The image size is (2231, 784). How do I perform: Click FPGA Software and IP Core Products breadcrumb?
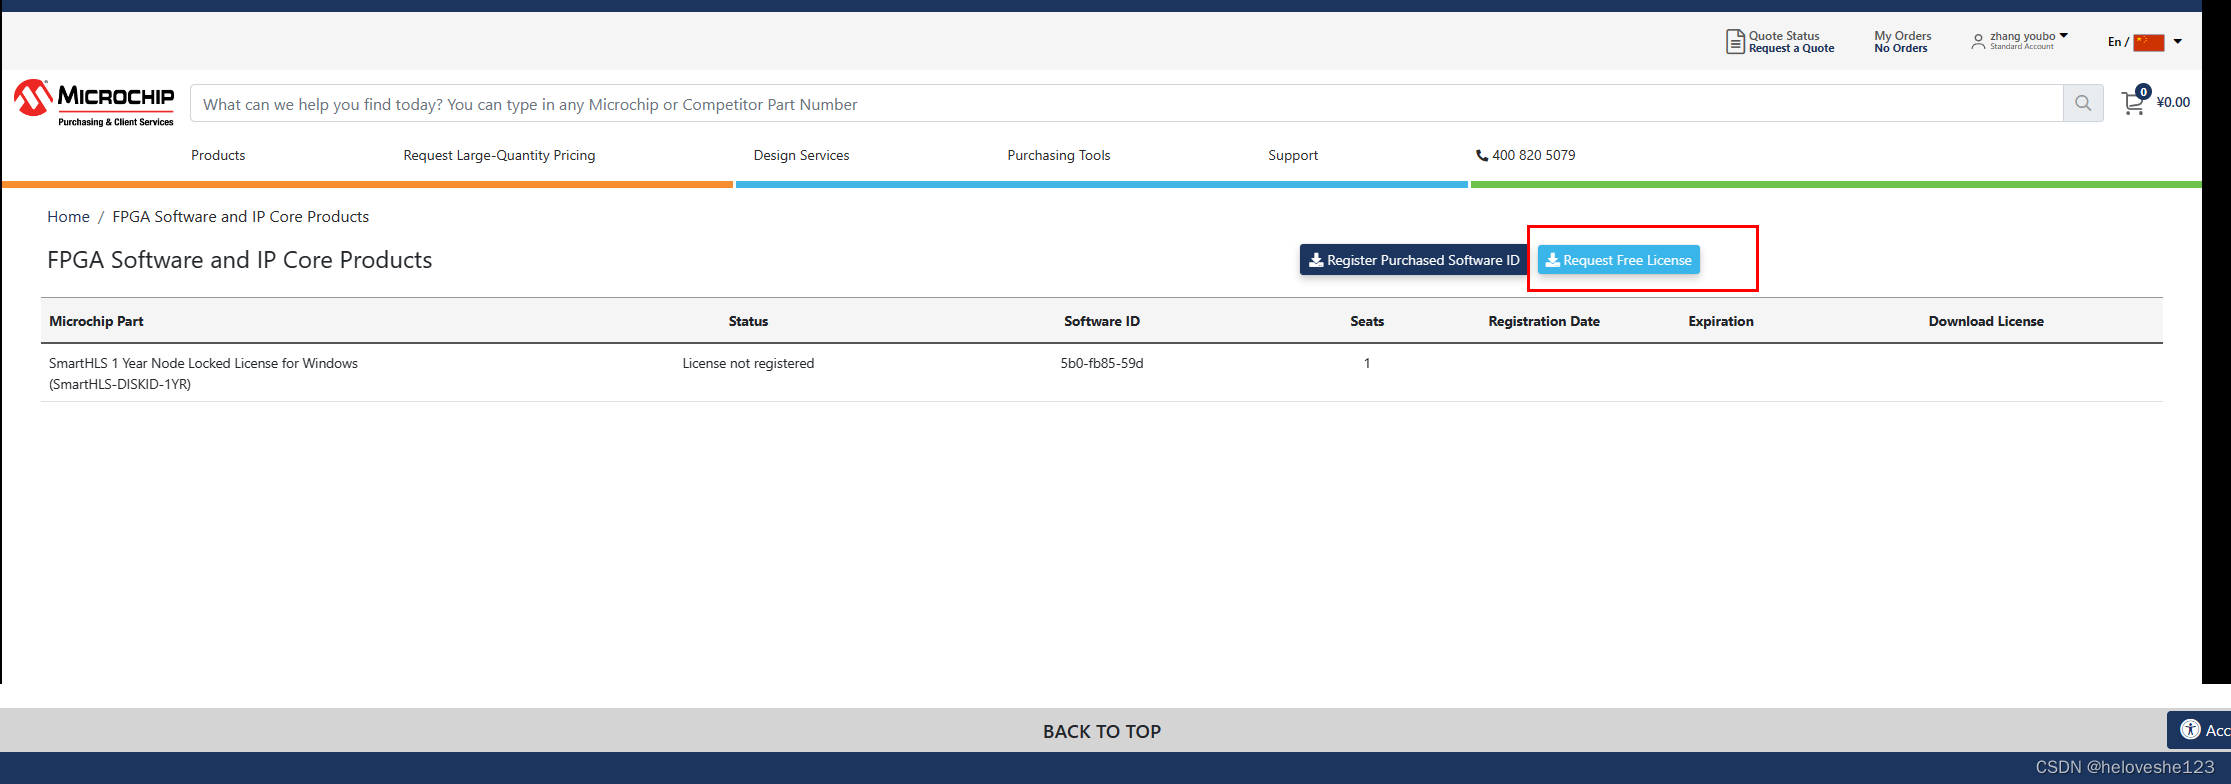(240, 217)
